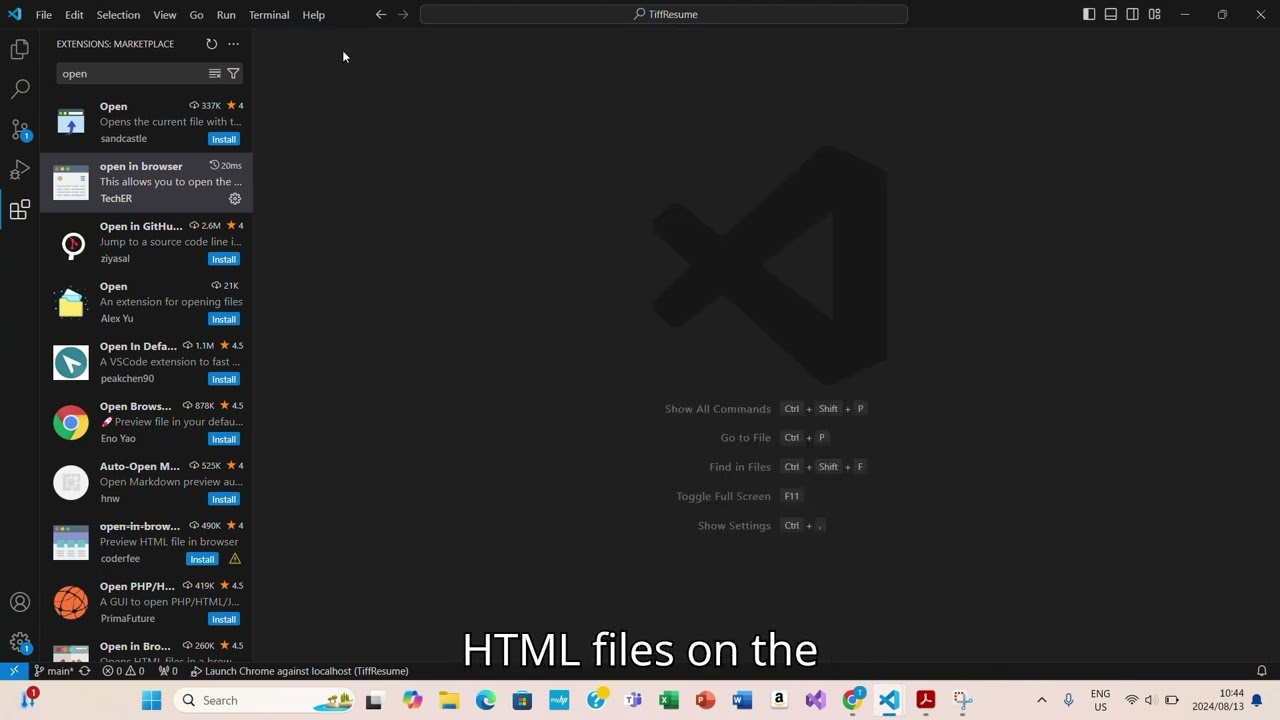
Task: Click the main branch in status bar
Action: 54,671
